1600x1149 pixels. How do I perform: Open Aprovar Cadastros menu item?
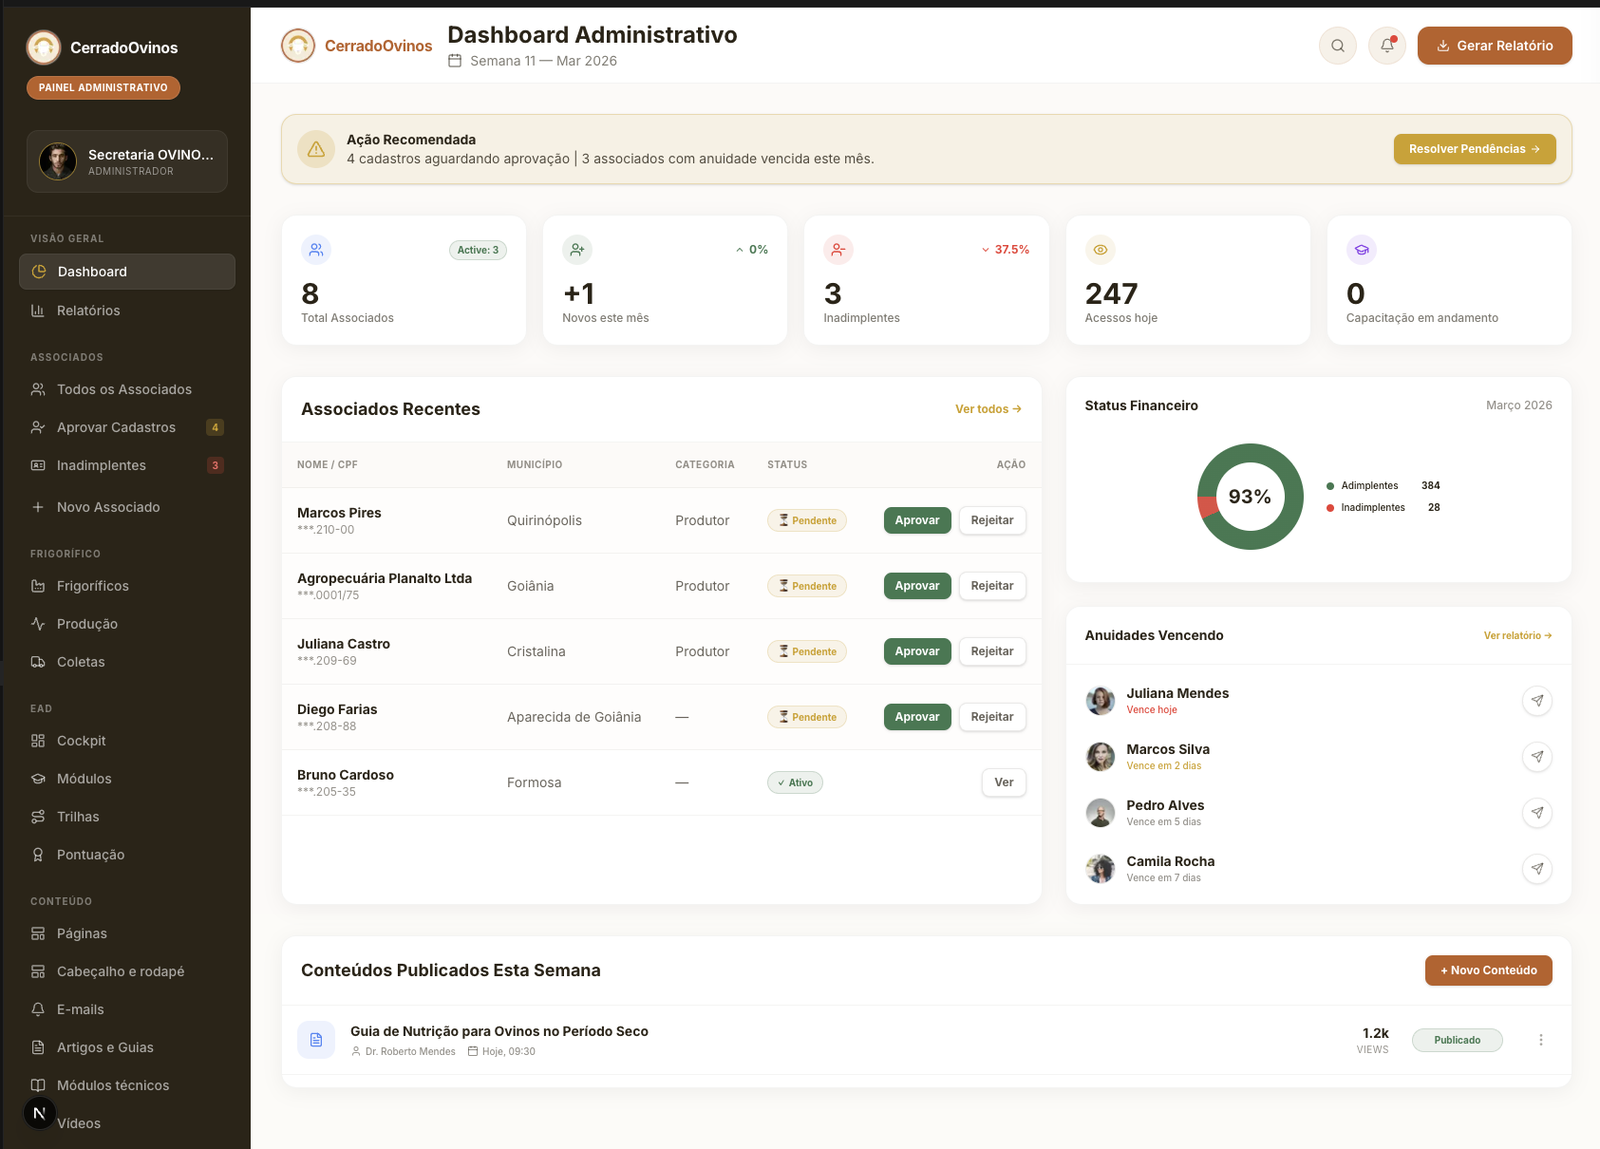click(x=127, y=428)
